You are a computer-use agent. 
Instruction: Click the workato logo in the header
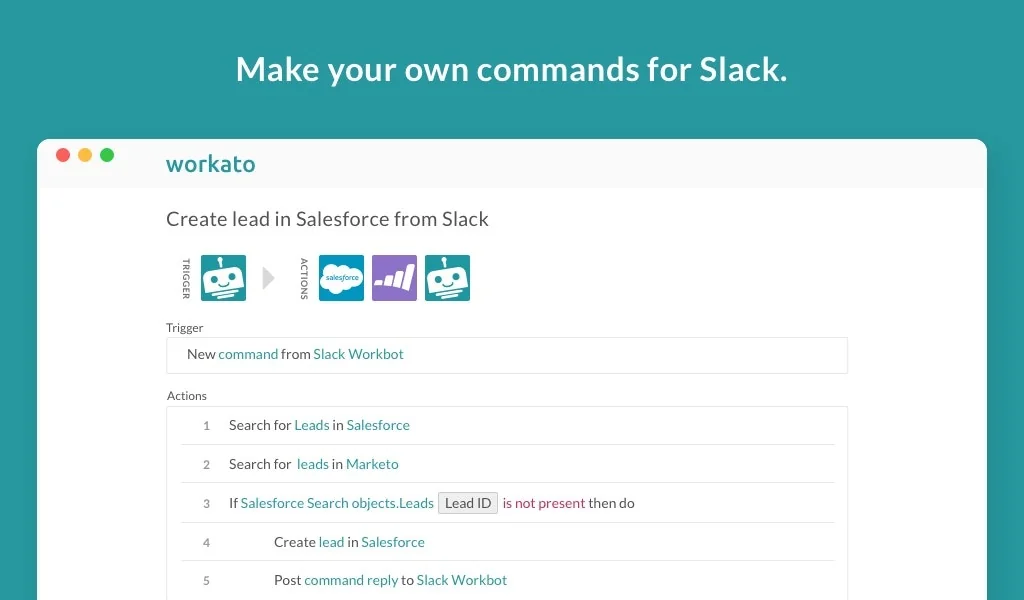[x=210, y=164]
